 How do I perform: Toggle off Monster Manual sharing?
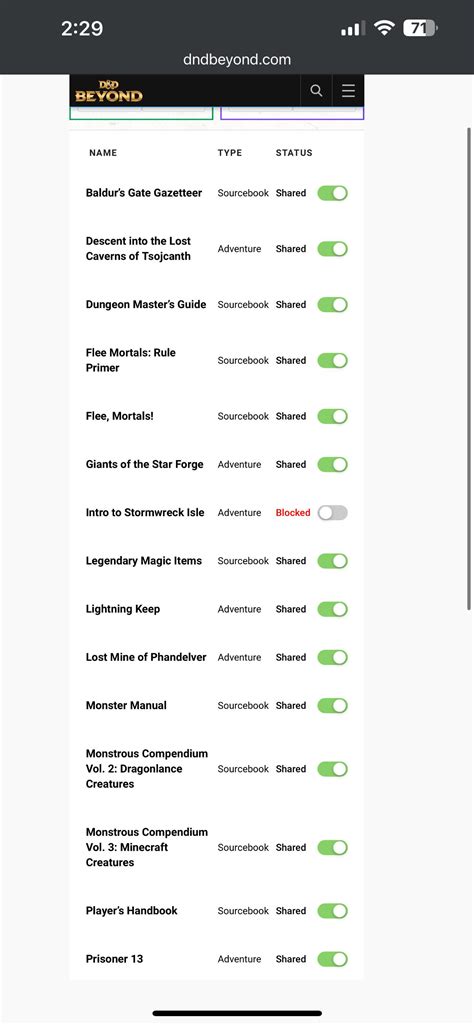[332, 705]
